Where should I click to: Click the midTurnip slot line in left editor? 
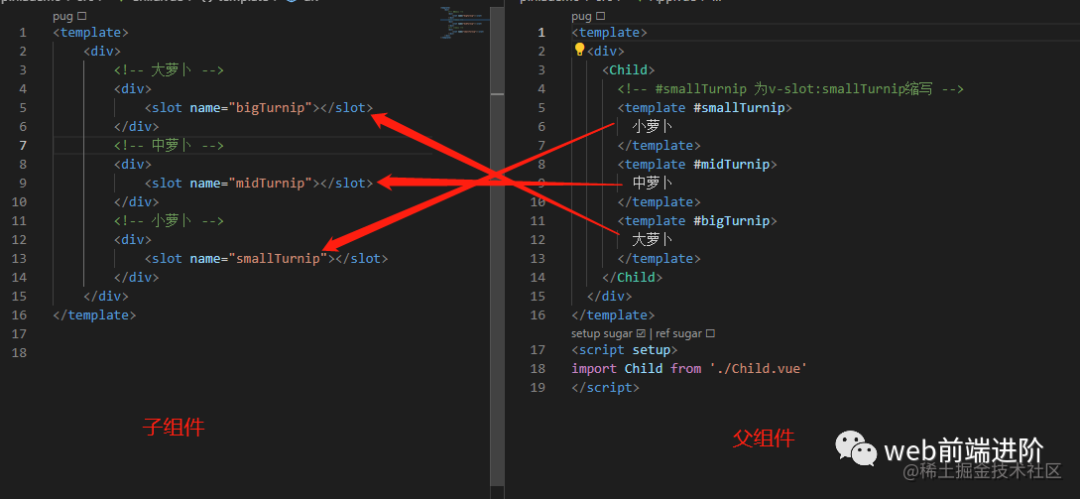pyautogui.click(x=259, y=183)
